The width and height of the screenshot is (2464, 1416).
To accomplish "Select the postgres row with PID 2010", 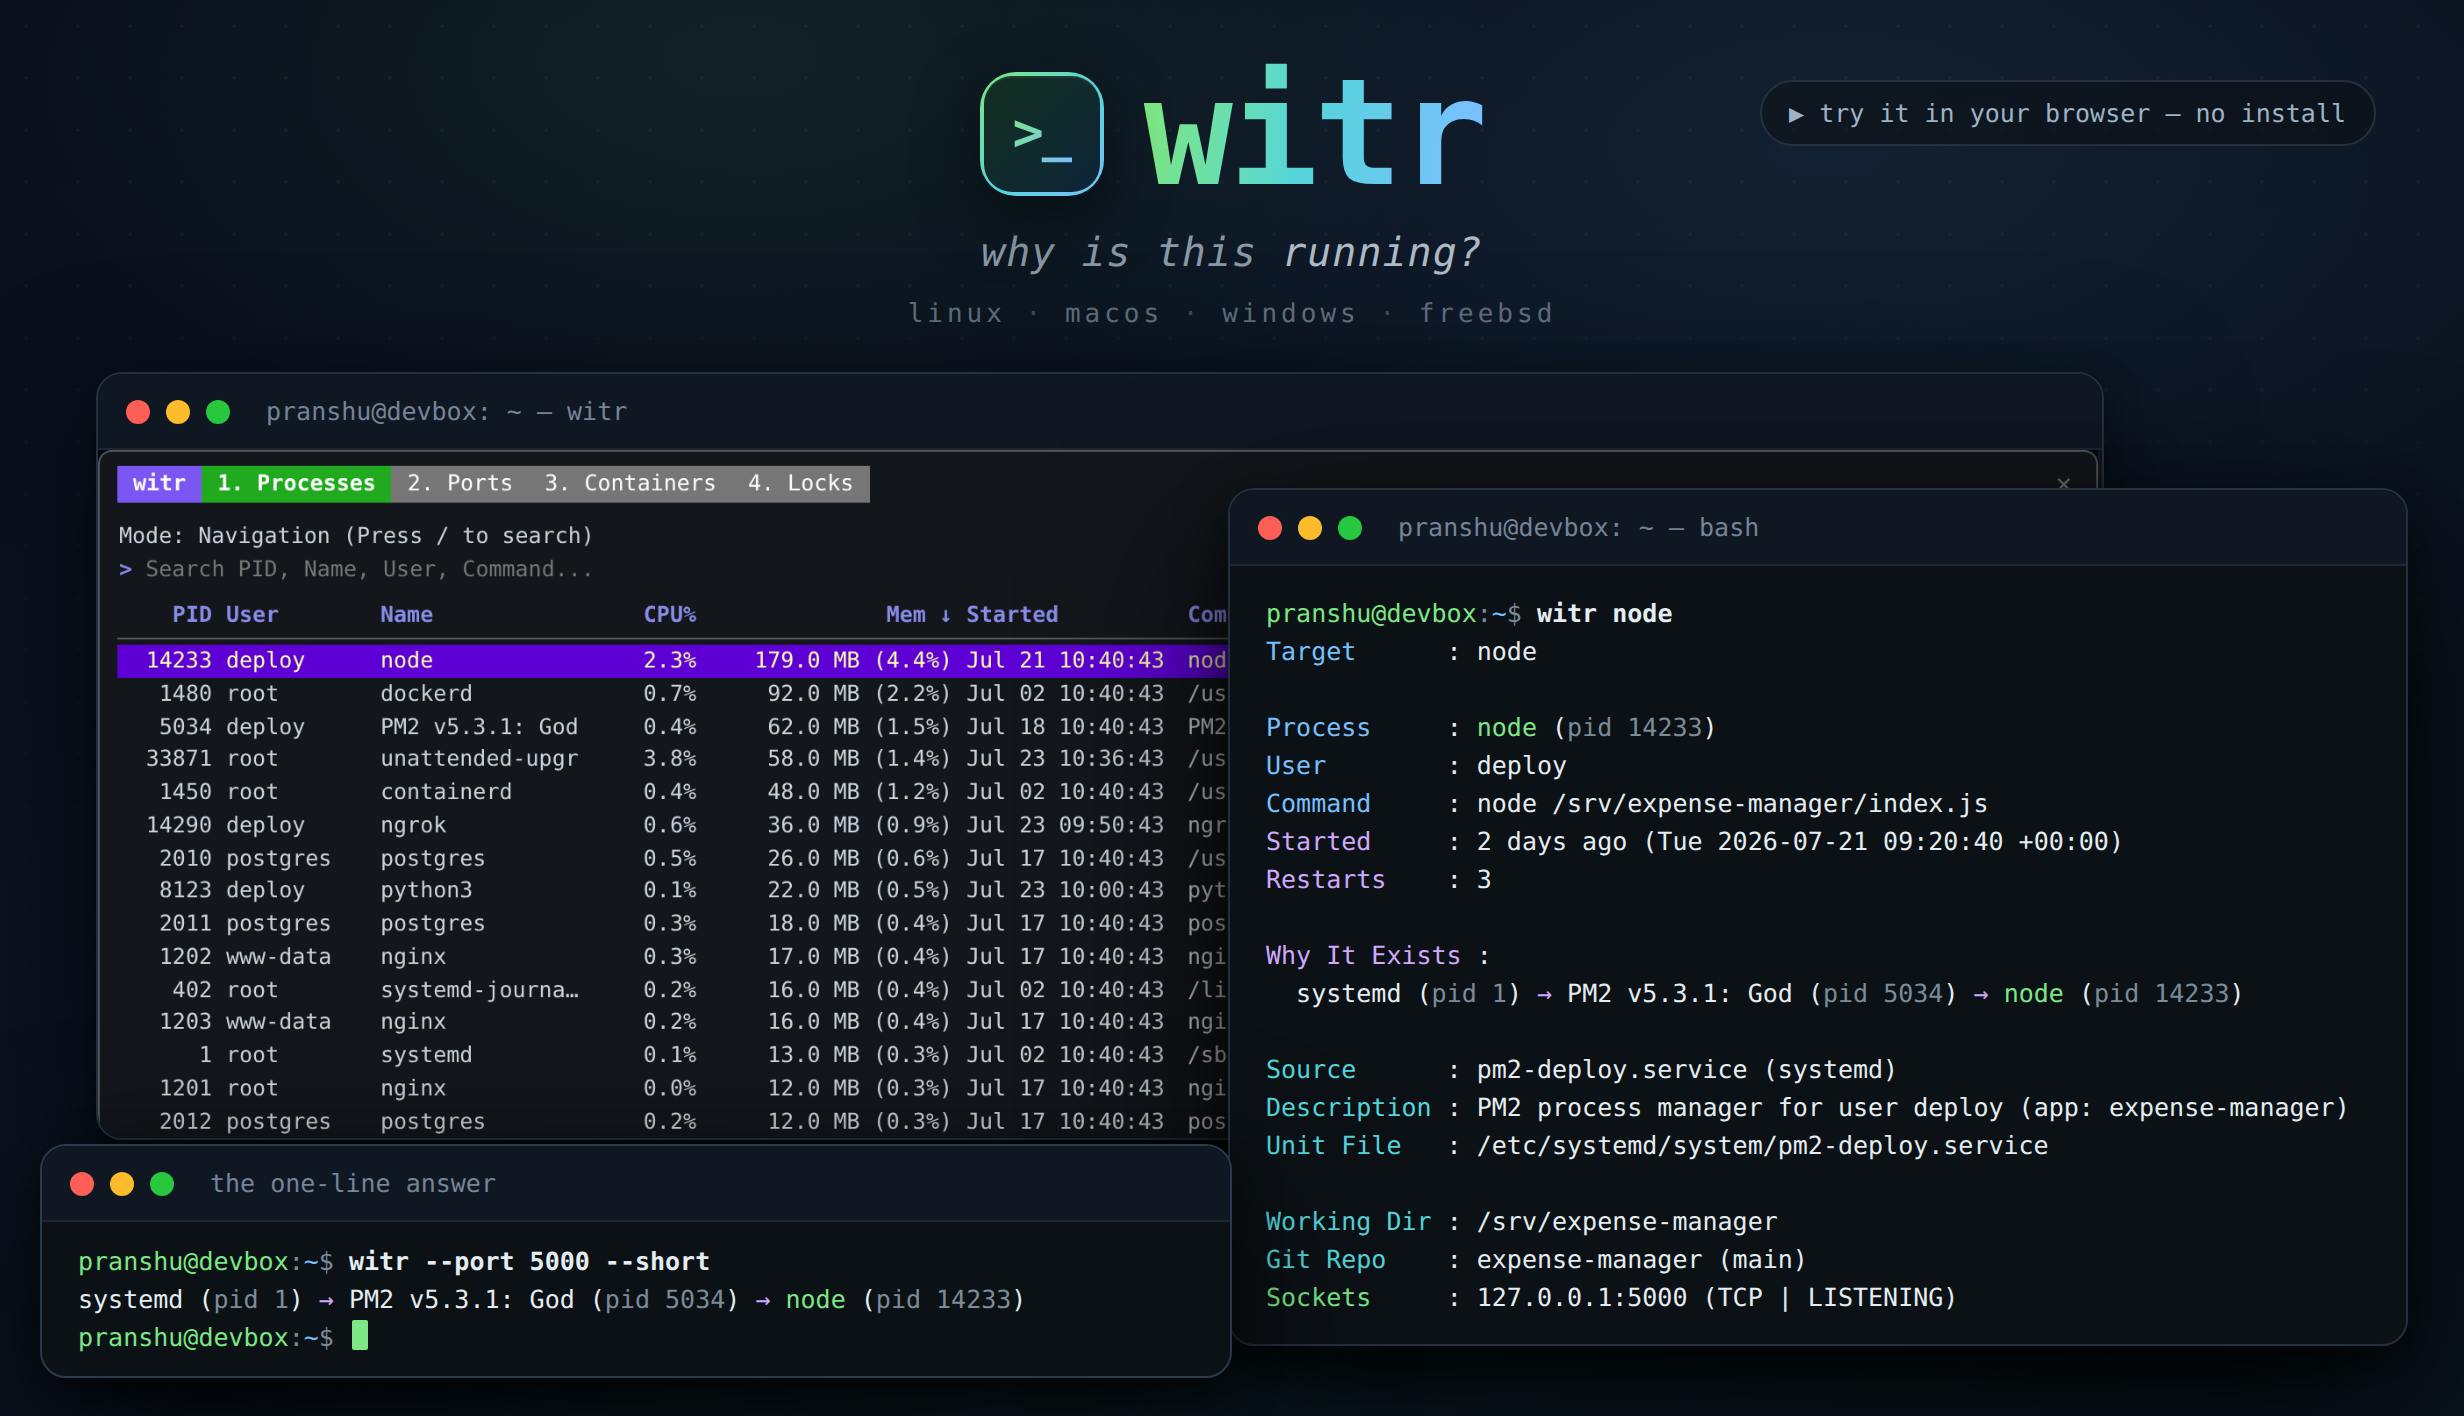I will [672, 858].
